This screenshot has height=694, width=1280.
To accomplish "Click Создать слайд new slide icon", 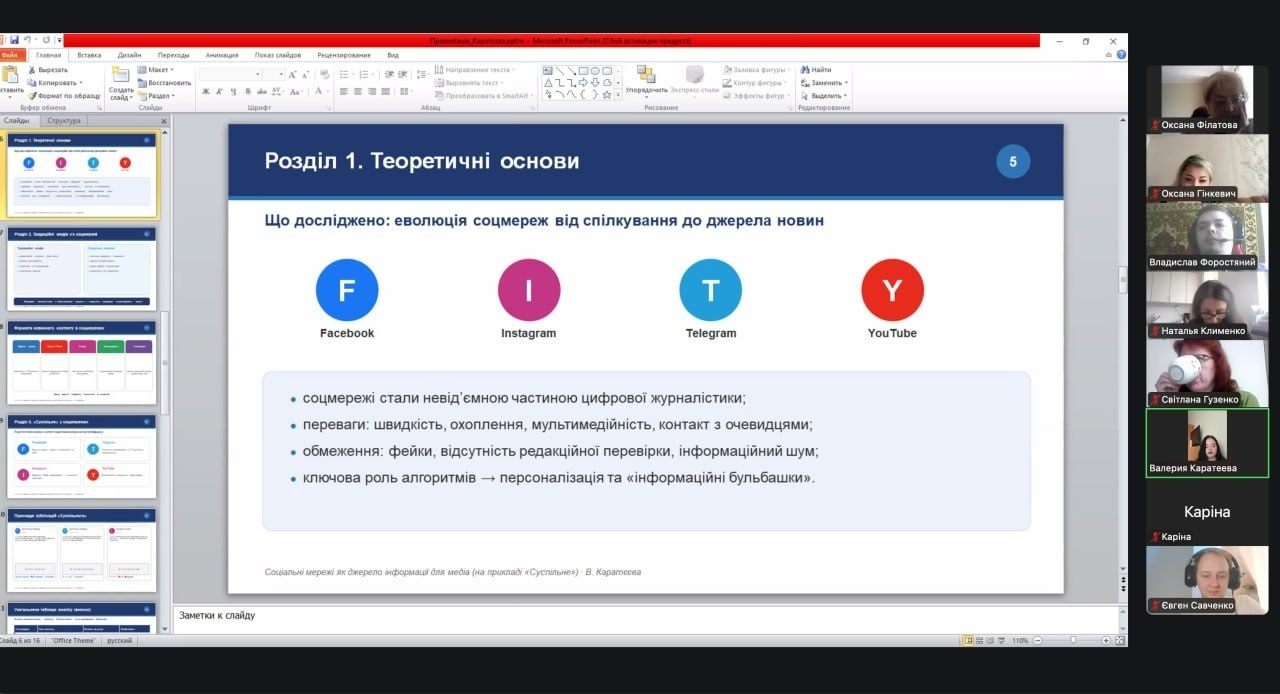I will click(x=121, y=75).
